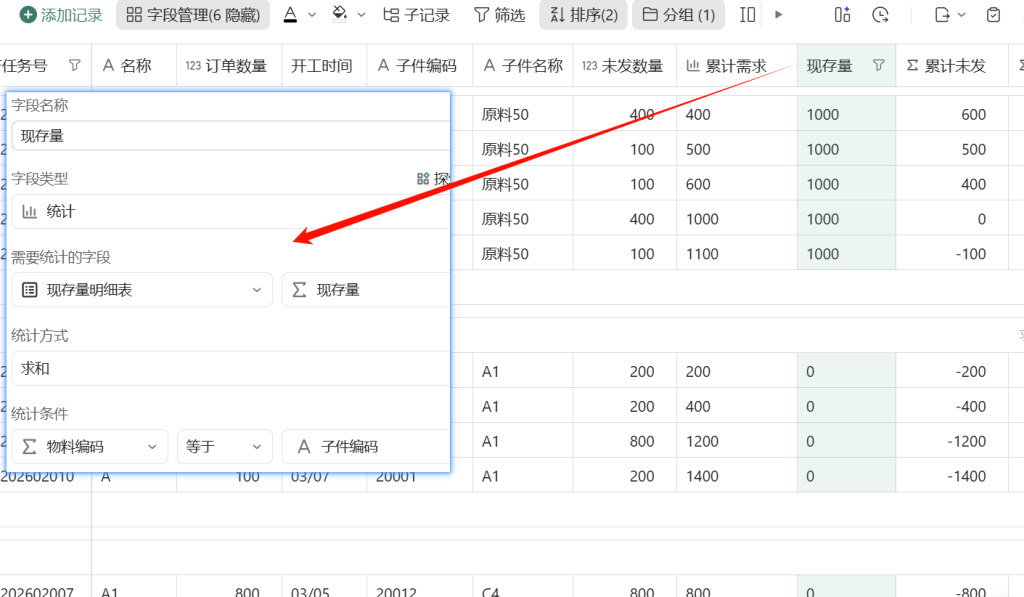The width and height of the screenshot is (1024, 597).
Task: Open the 子记录 sub-record option
Action: pos(416,14)
